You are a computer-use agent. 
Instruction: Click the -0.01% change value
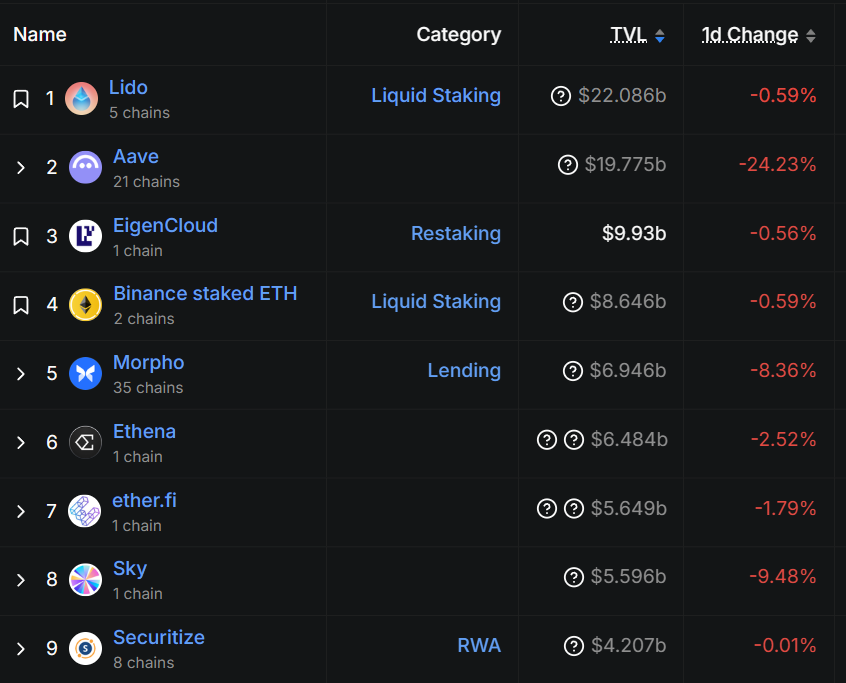click(784, 646)
